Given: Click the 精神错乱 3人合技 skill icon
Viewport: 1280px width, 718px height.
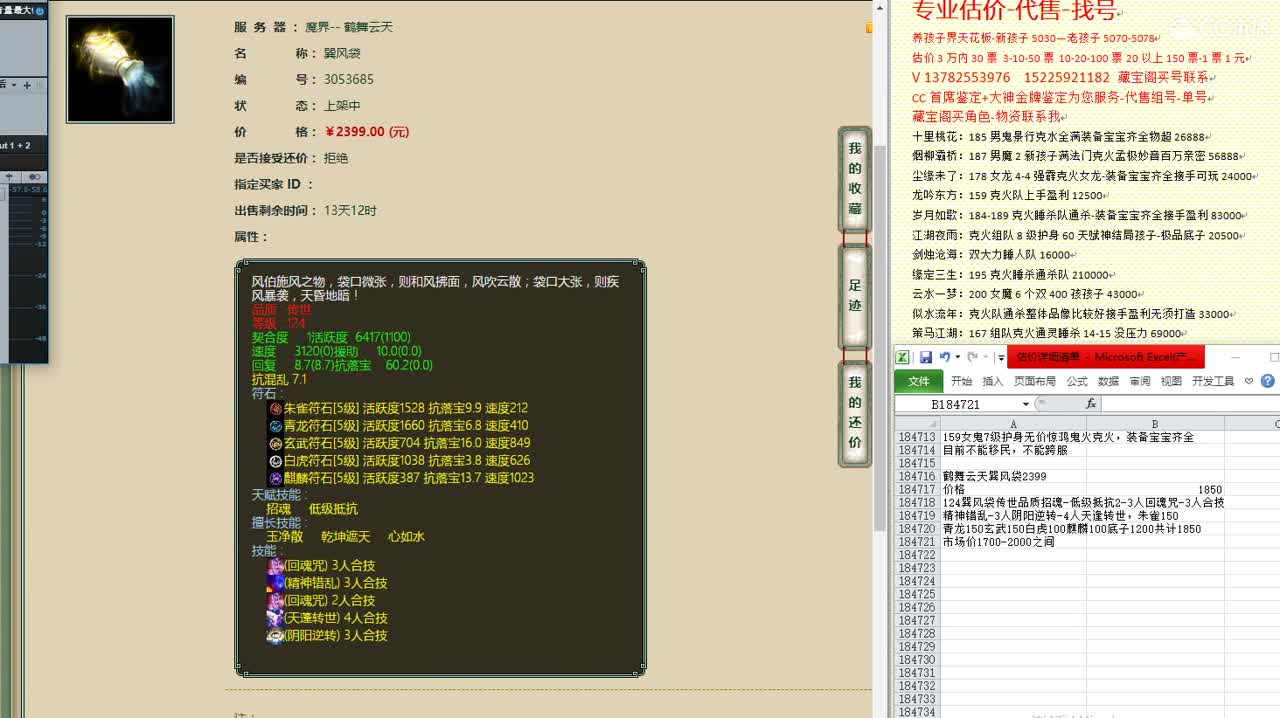Looking at the screenshot, I should point(275,583).
